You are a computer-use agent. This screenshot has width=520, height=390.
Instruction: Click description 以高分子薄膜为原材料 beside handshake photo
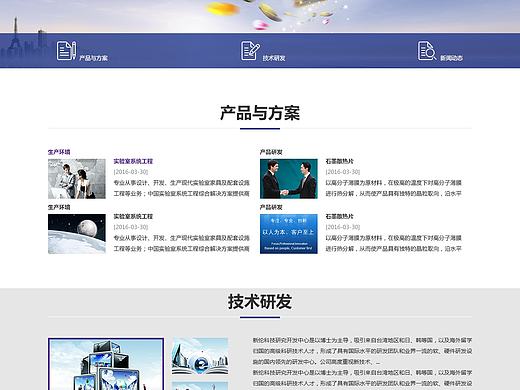[393, 188]
